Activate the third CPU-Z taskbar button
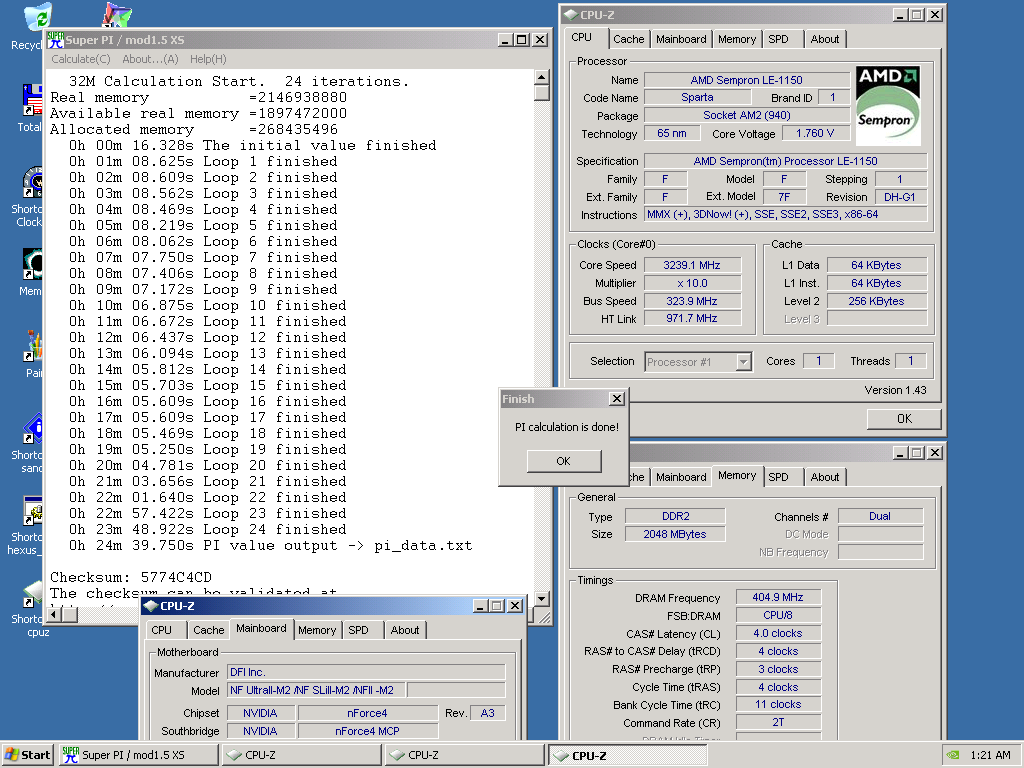The height and width of the screenshot is (768, 1024). click(628, 755)
